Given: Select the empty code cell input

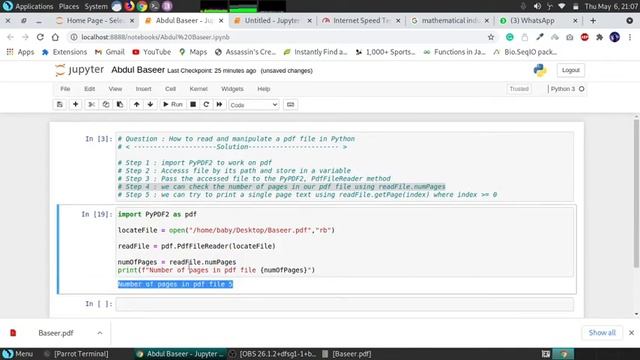Looking at the screenshot, I should pyautogui.click(x=344, y=304).
